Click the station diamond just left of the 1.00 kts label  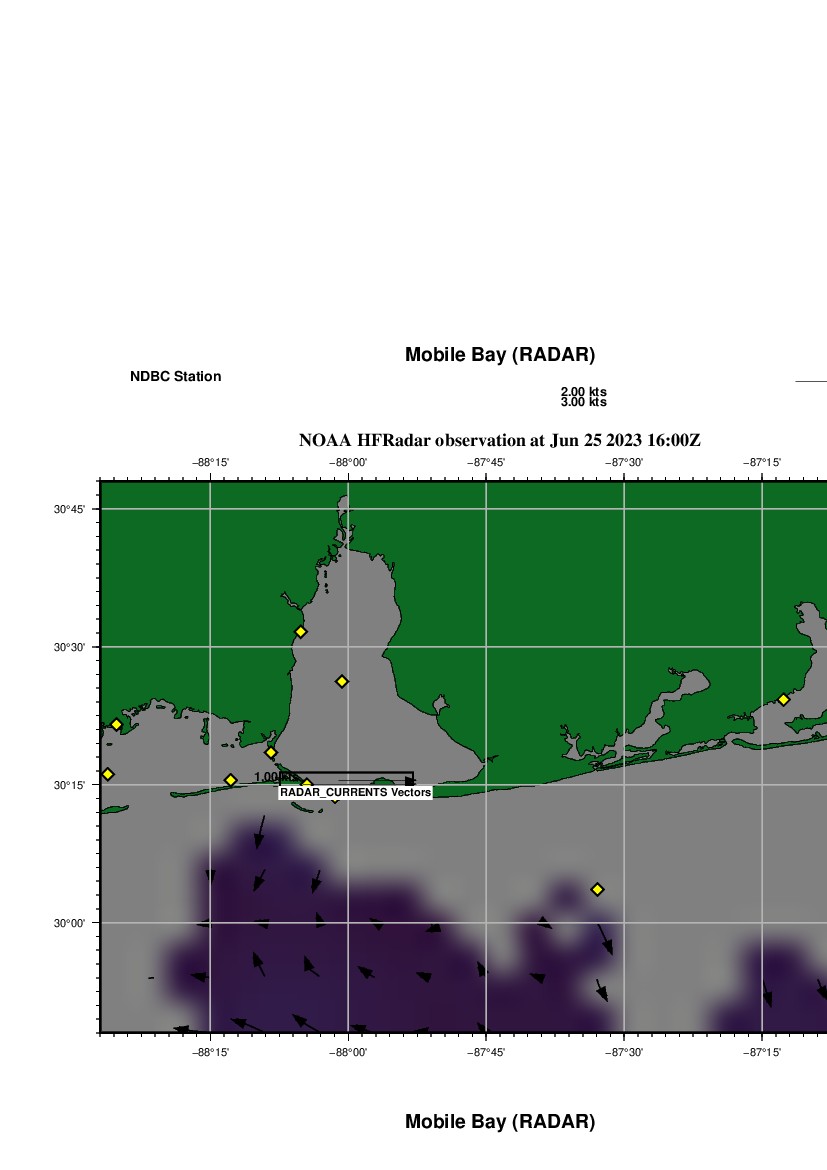coord(230,780)
